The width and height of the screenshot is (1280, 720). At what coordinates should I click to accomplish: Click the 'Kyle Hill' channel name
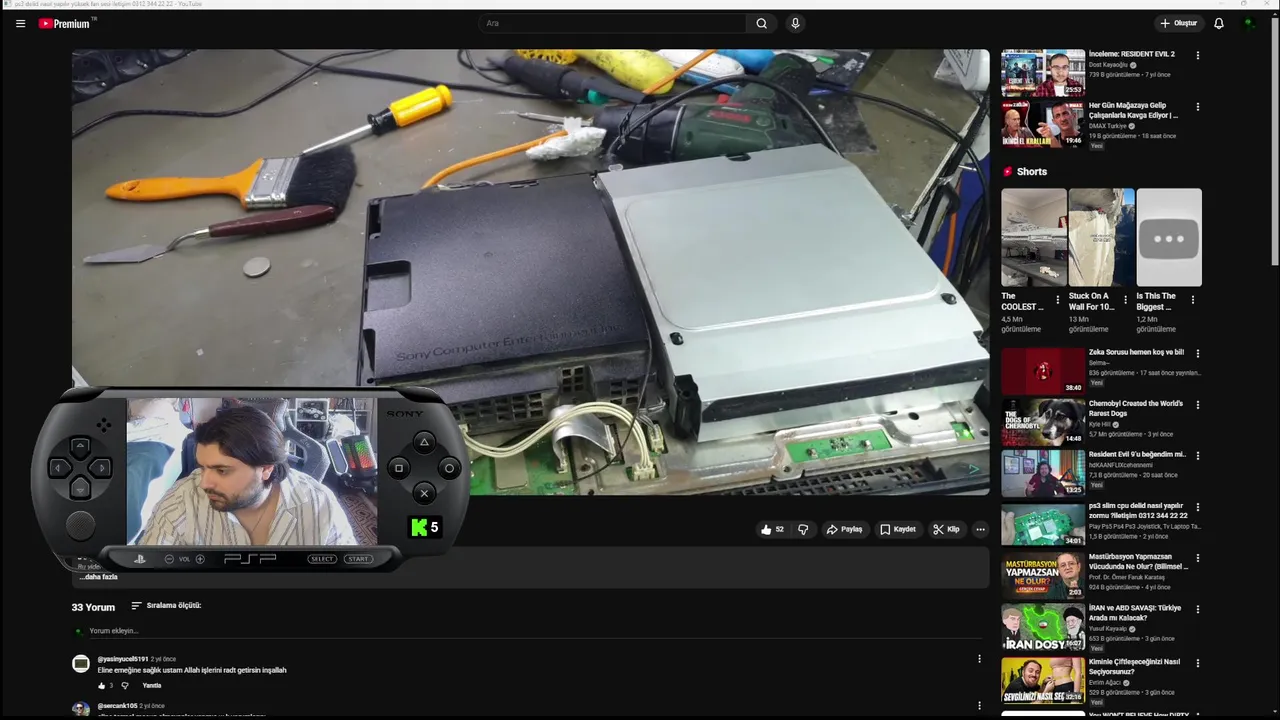pos(1101,424)
